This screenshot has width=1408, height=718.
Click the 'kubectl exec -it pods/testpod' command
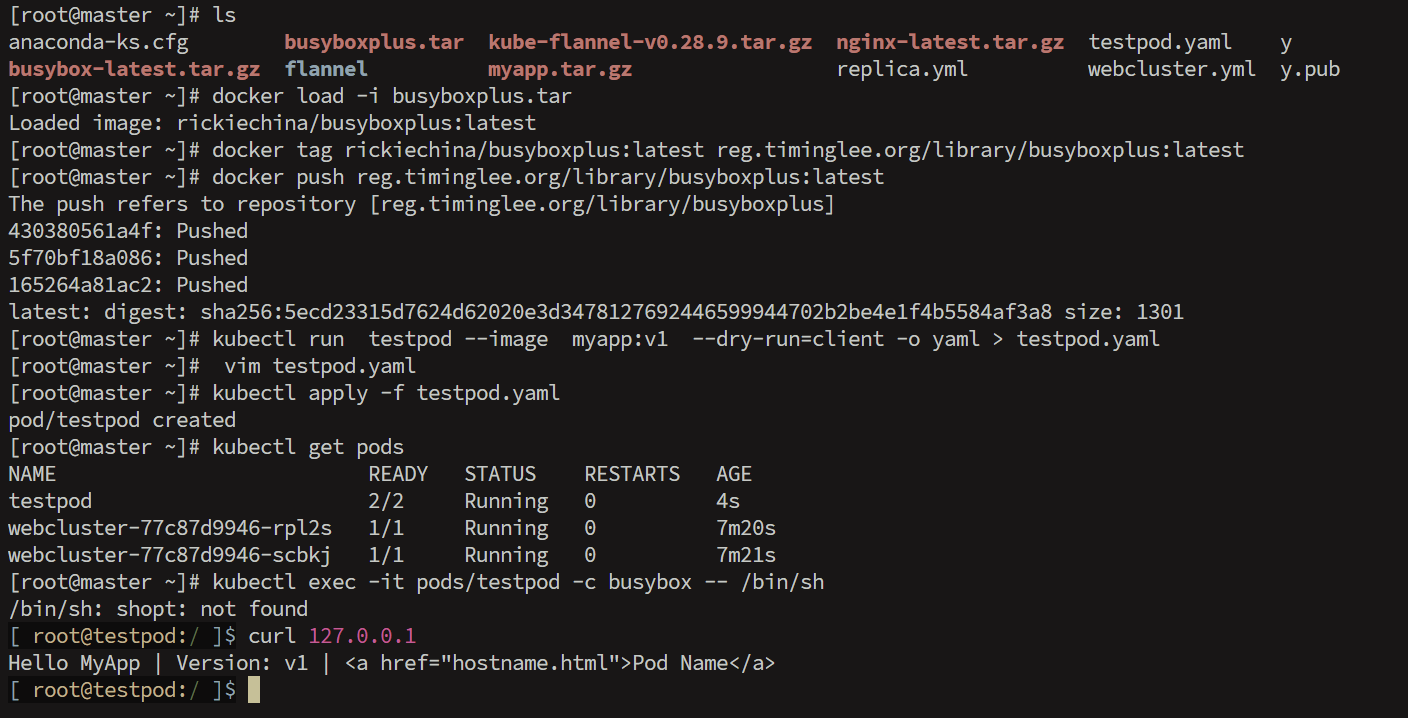tap(518, 582)
